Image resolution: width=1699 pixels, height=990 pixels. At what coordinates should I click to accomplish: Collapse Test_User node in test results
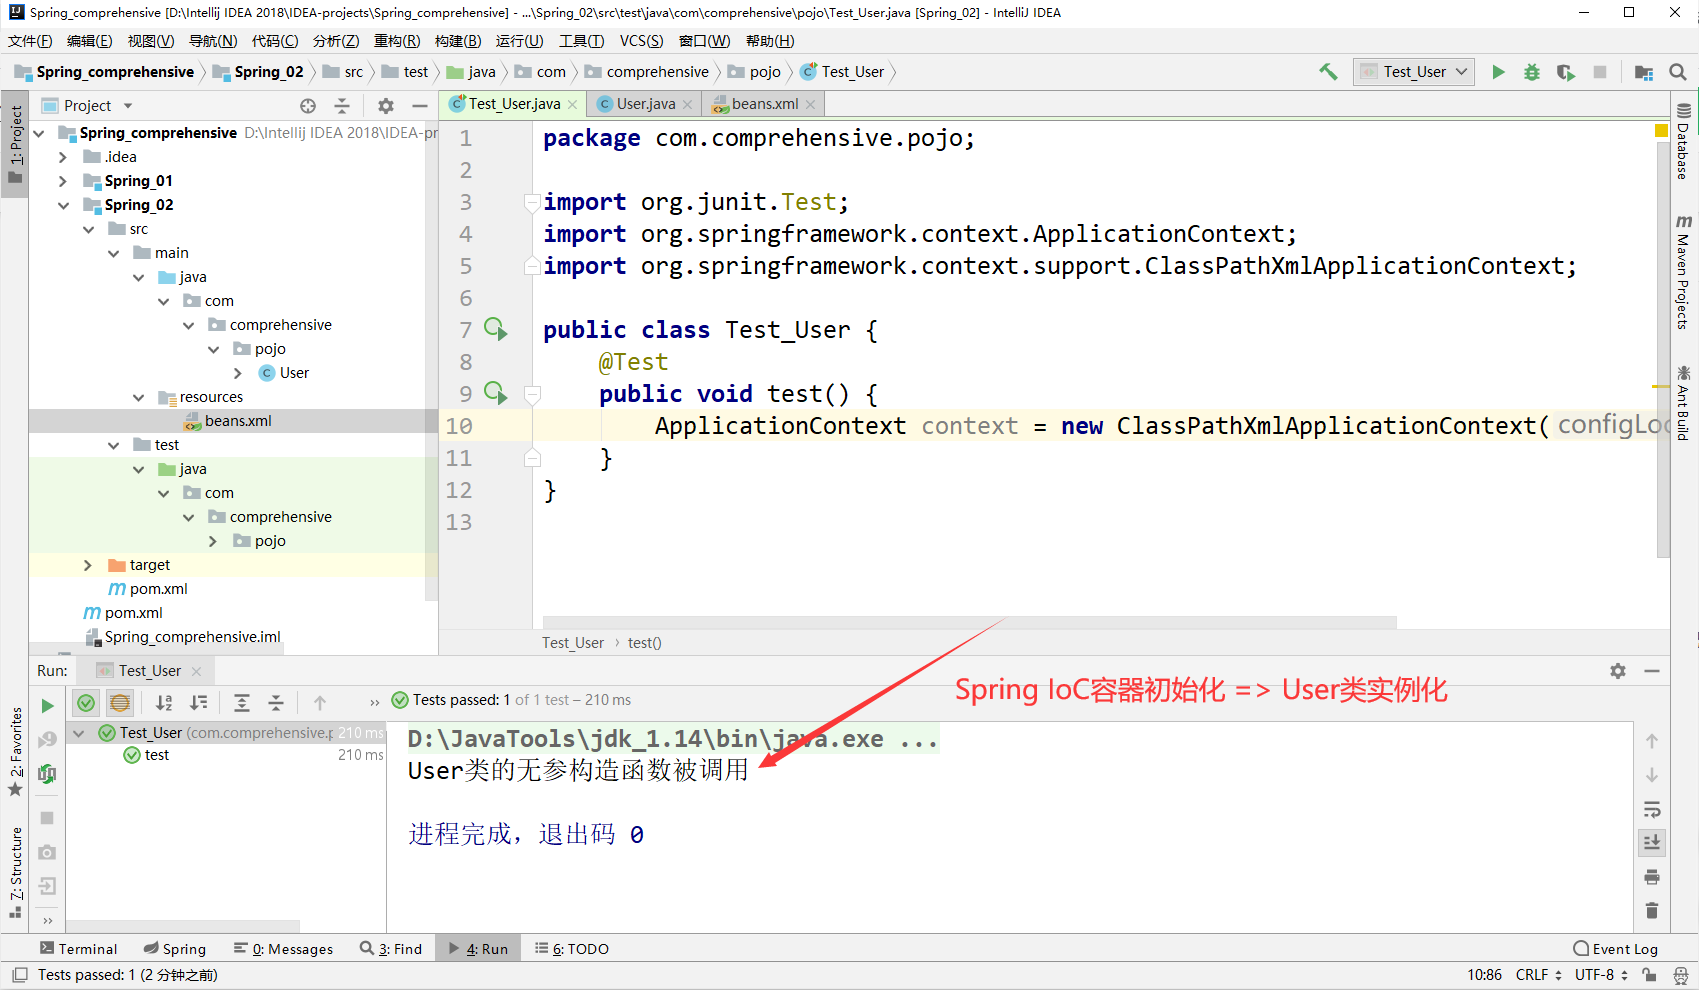coord(79,733)
